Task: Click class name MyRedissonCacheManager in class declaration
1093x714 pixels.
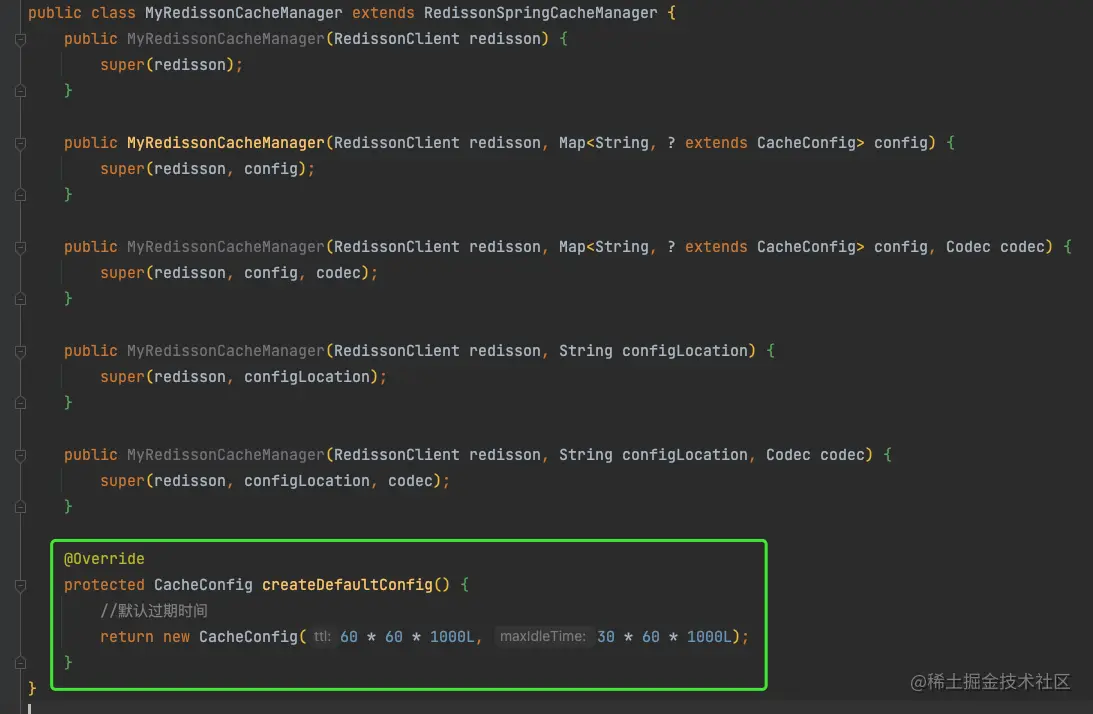Action: 243,13
